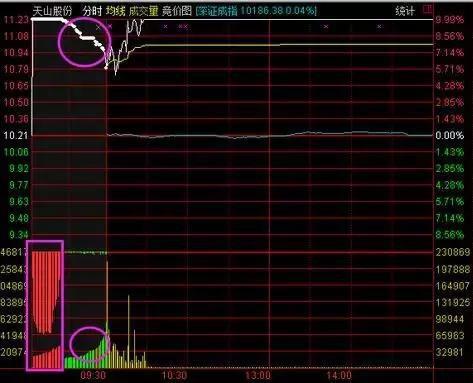Click the 10.94 price label

[x=16, y=53]
